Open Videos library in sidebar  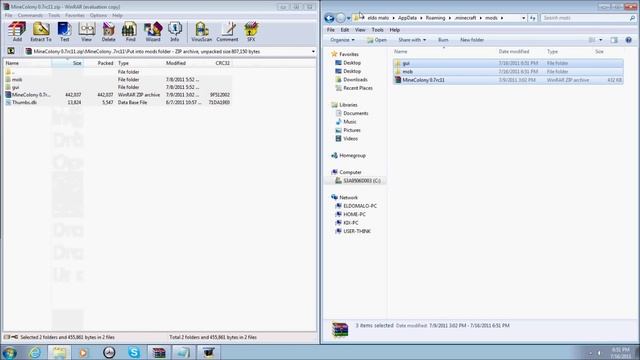tap(347, 139)
